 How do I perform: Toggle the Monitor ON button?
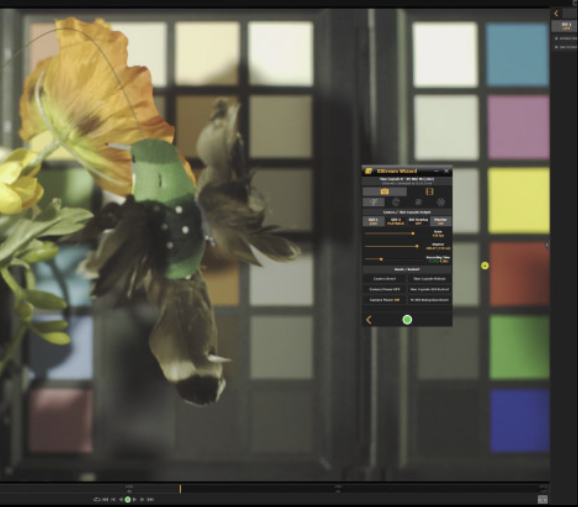[x=440, y=221]
